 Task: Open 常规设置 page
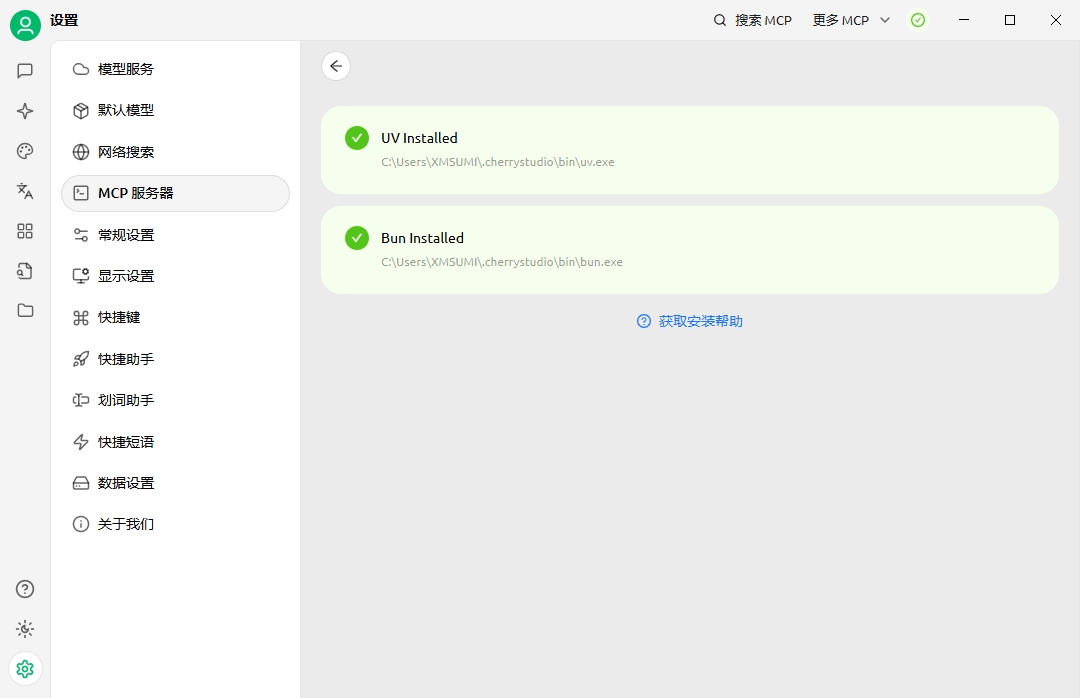click(x=176, y=235)
